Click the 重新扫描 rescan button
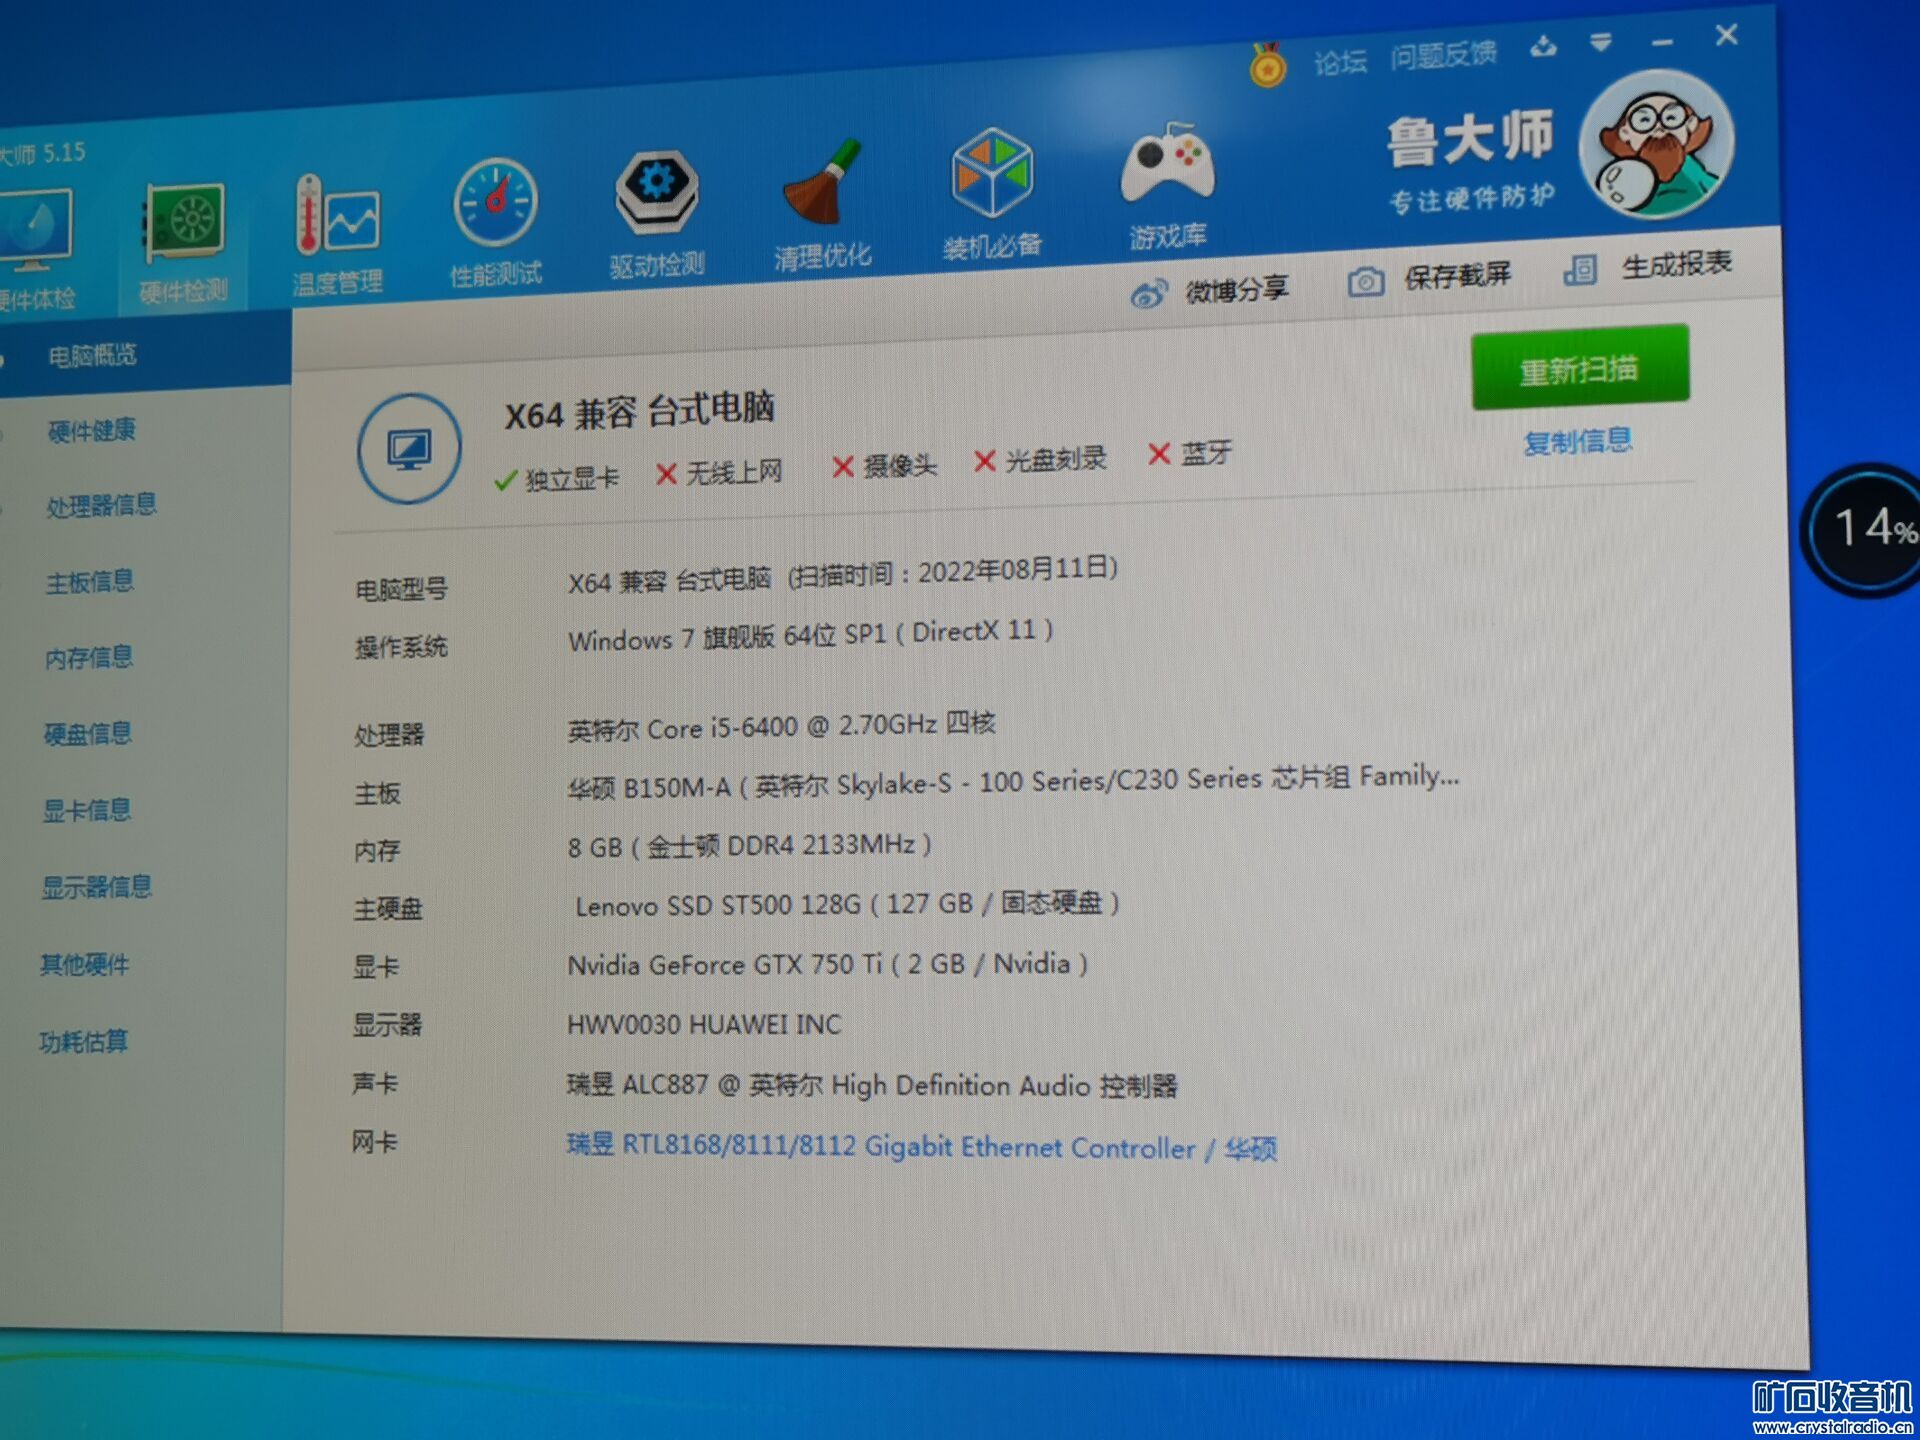 [x=1580, y=368]
